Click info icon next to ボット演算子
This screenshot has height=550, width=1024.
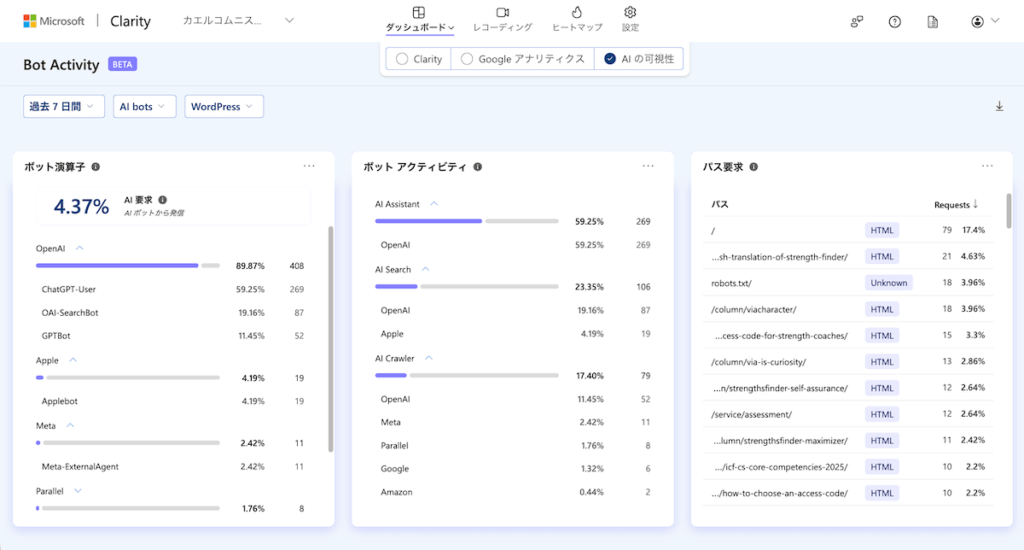[96, 167]
